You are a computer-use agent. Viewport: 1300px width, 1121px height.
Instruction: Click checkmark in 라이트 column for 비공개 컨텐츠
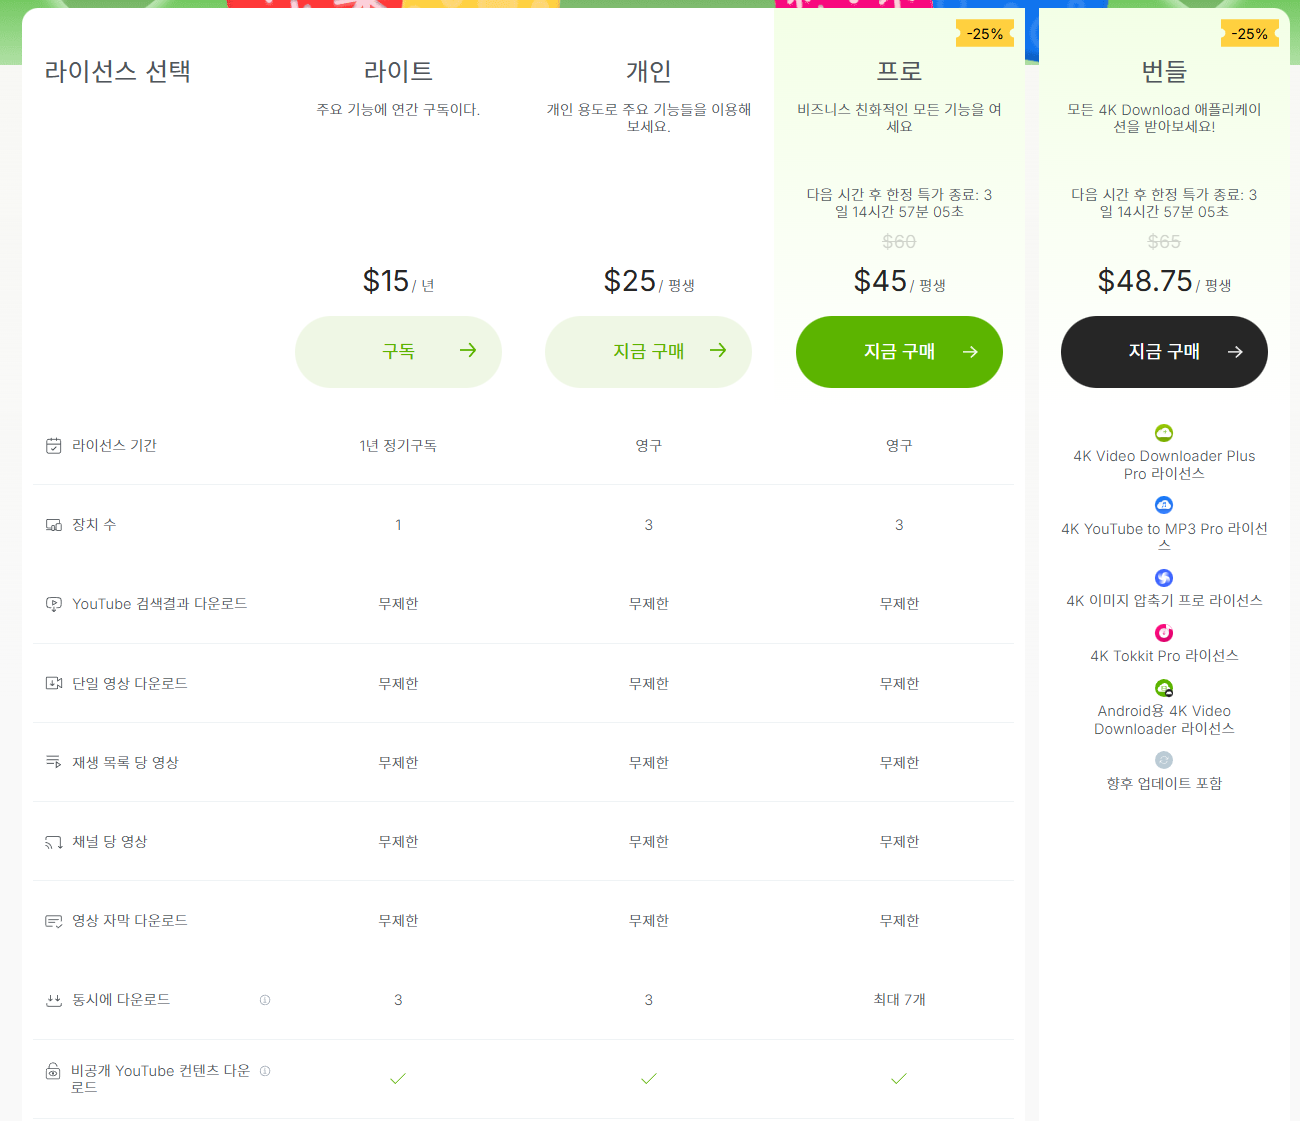coord(398,1078)
